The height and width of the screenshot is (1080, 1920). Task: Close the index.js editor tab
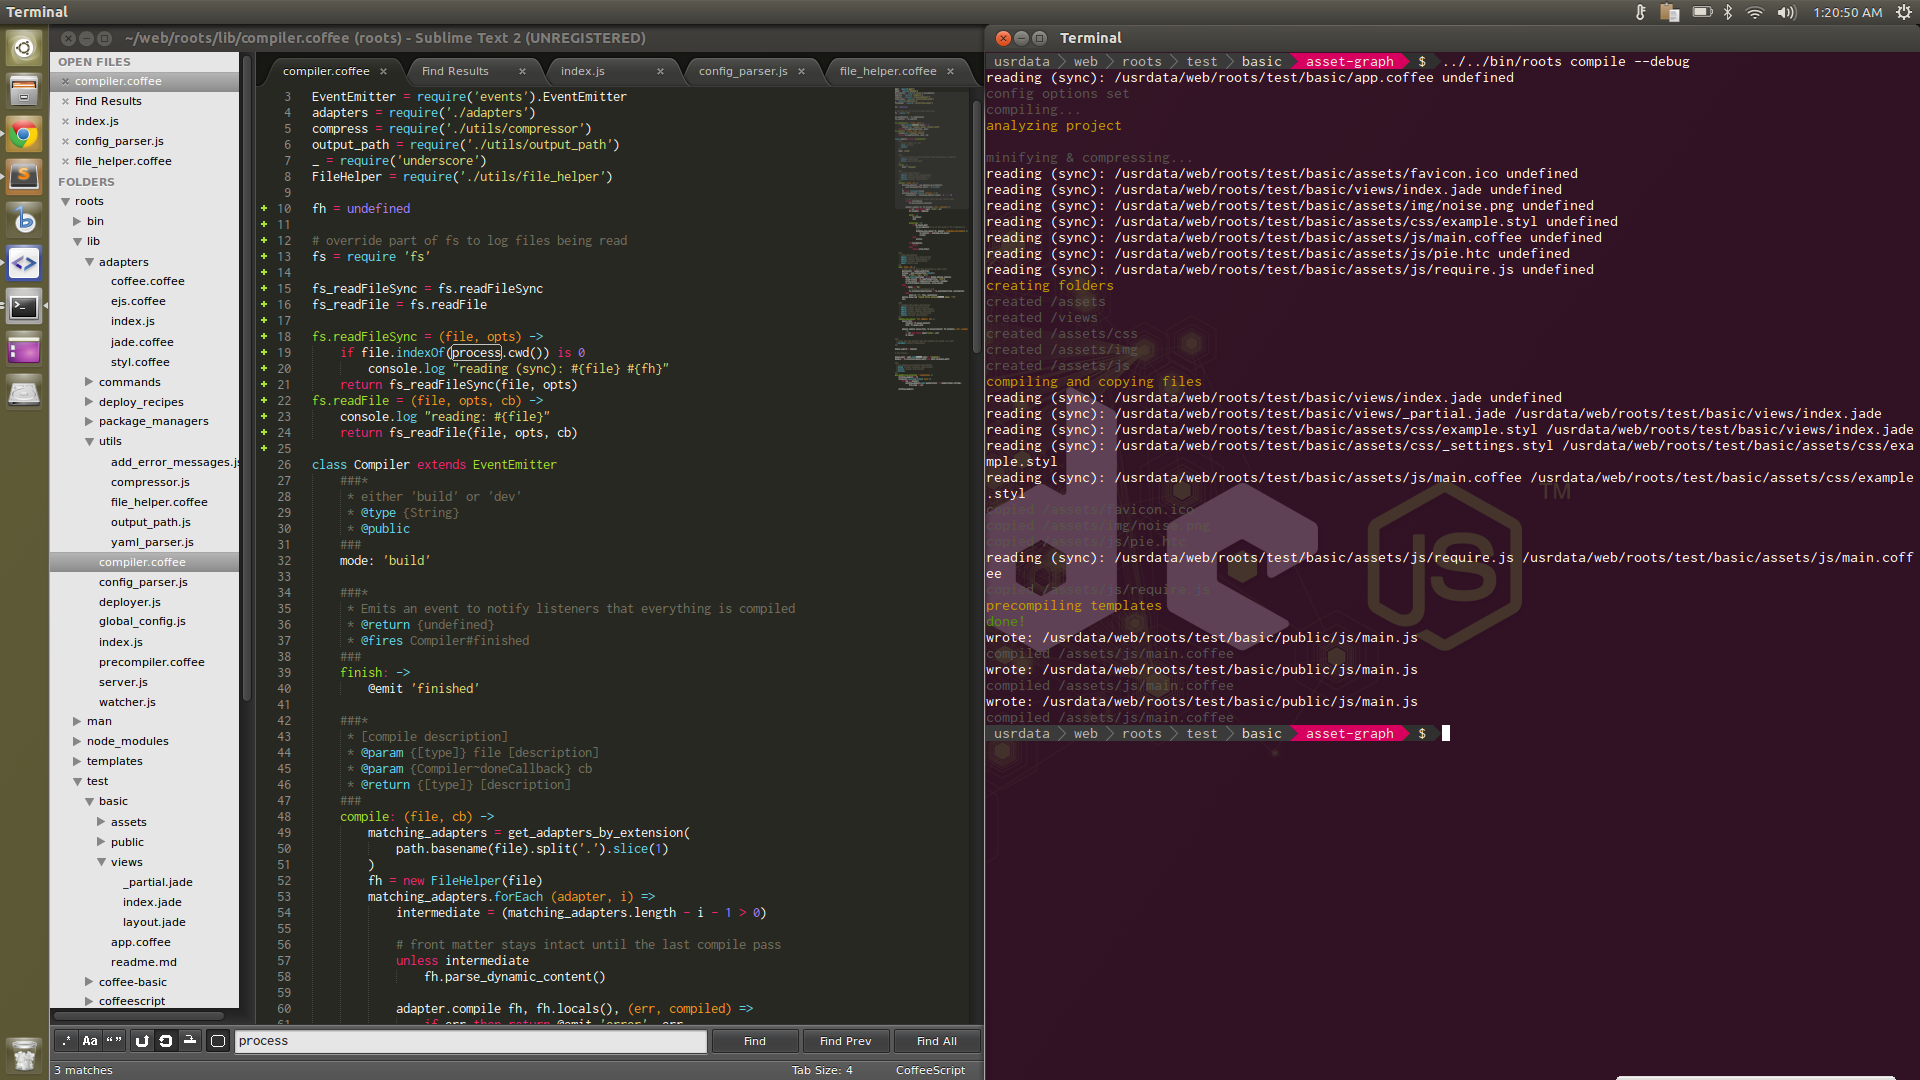click(x=660, y=71)
